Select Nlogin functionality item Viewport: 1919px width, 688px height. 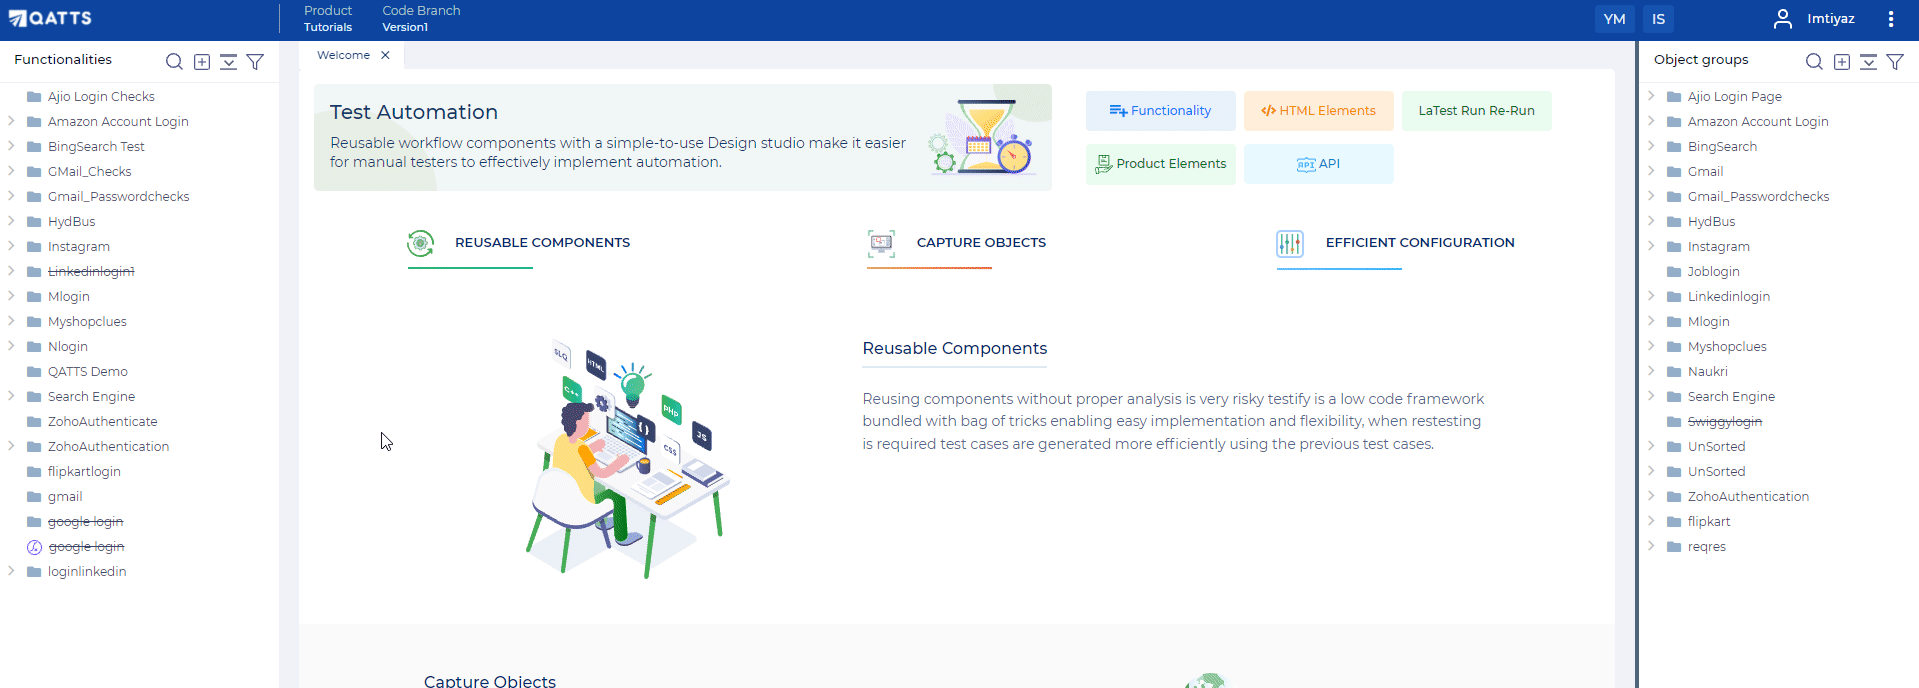[68, 347]
